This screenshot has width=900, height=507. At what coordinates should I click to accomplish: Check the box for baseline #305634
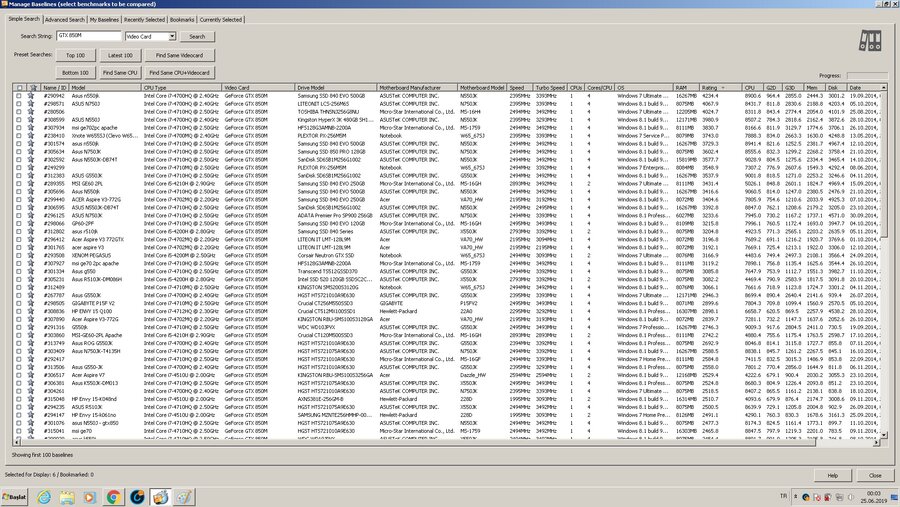point(19,152)
